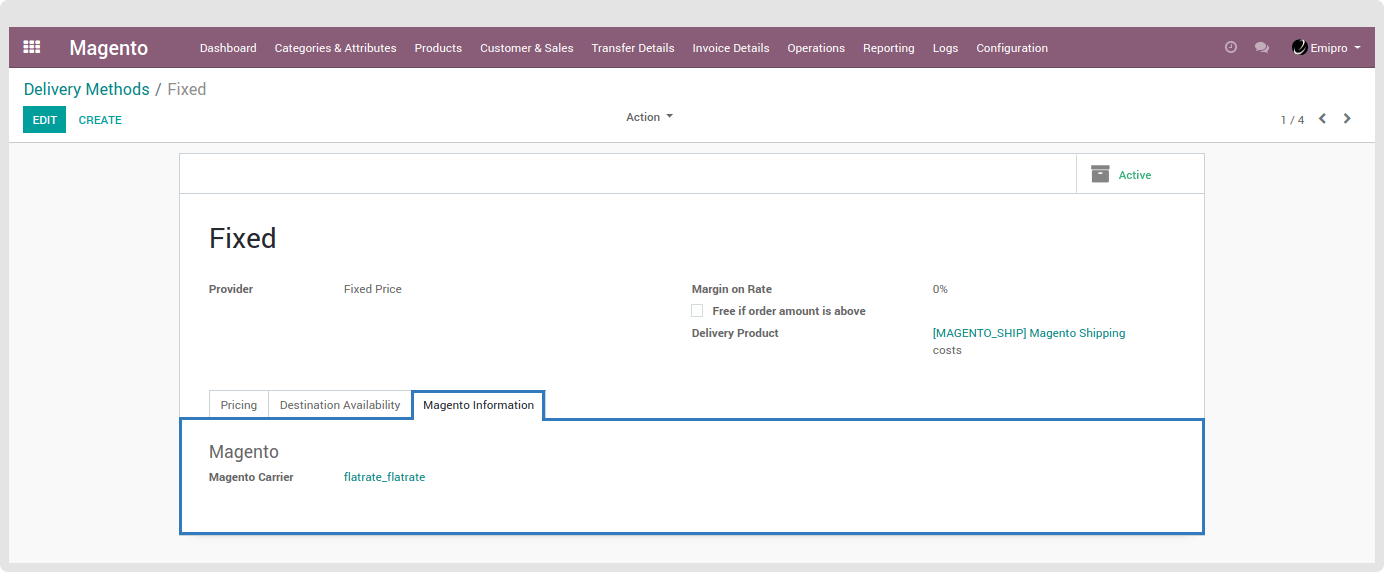Viewport: 1384px width, 572px height.
Task: Click the Provider field label
Action: (231, 289)
